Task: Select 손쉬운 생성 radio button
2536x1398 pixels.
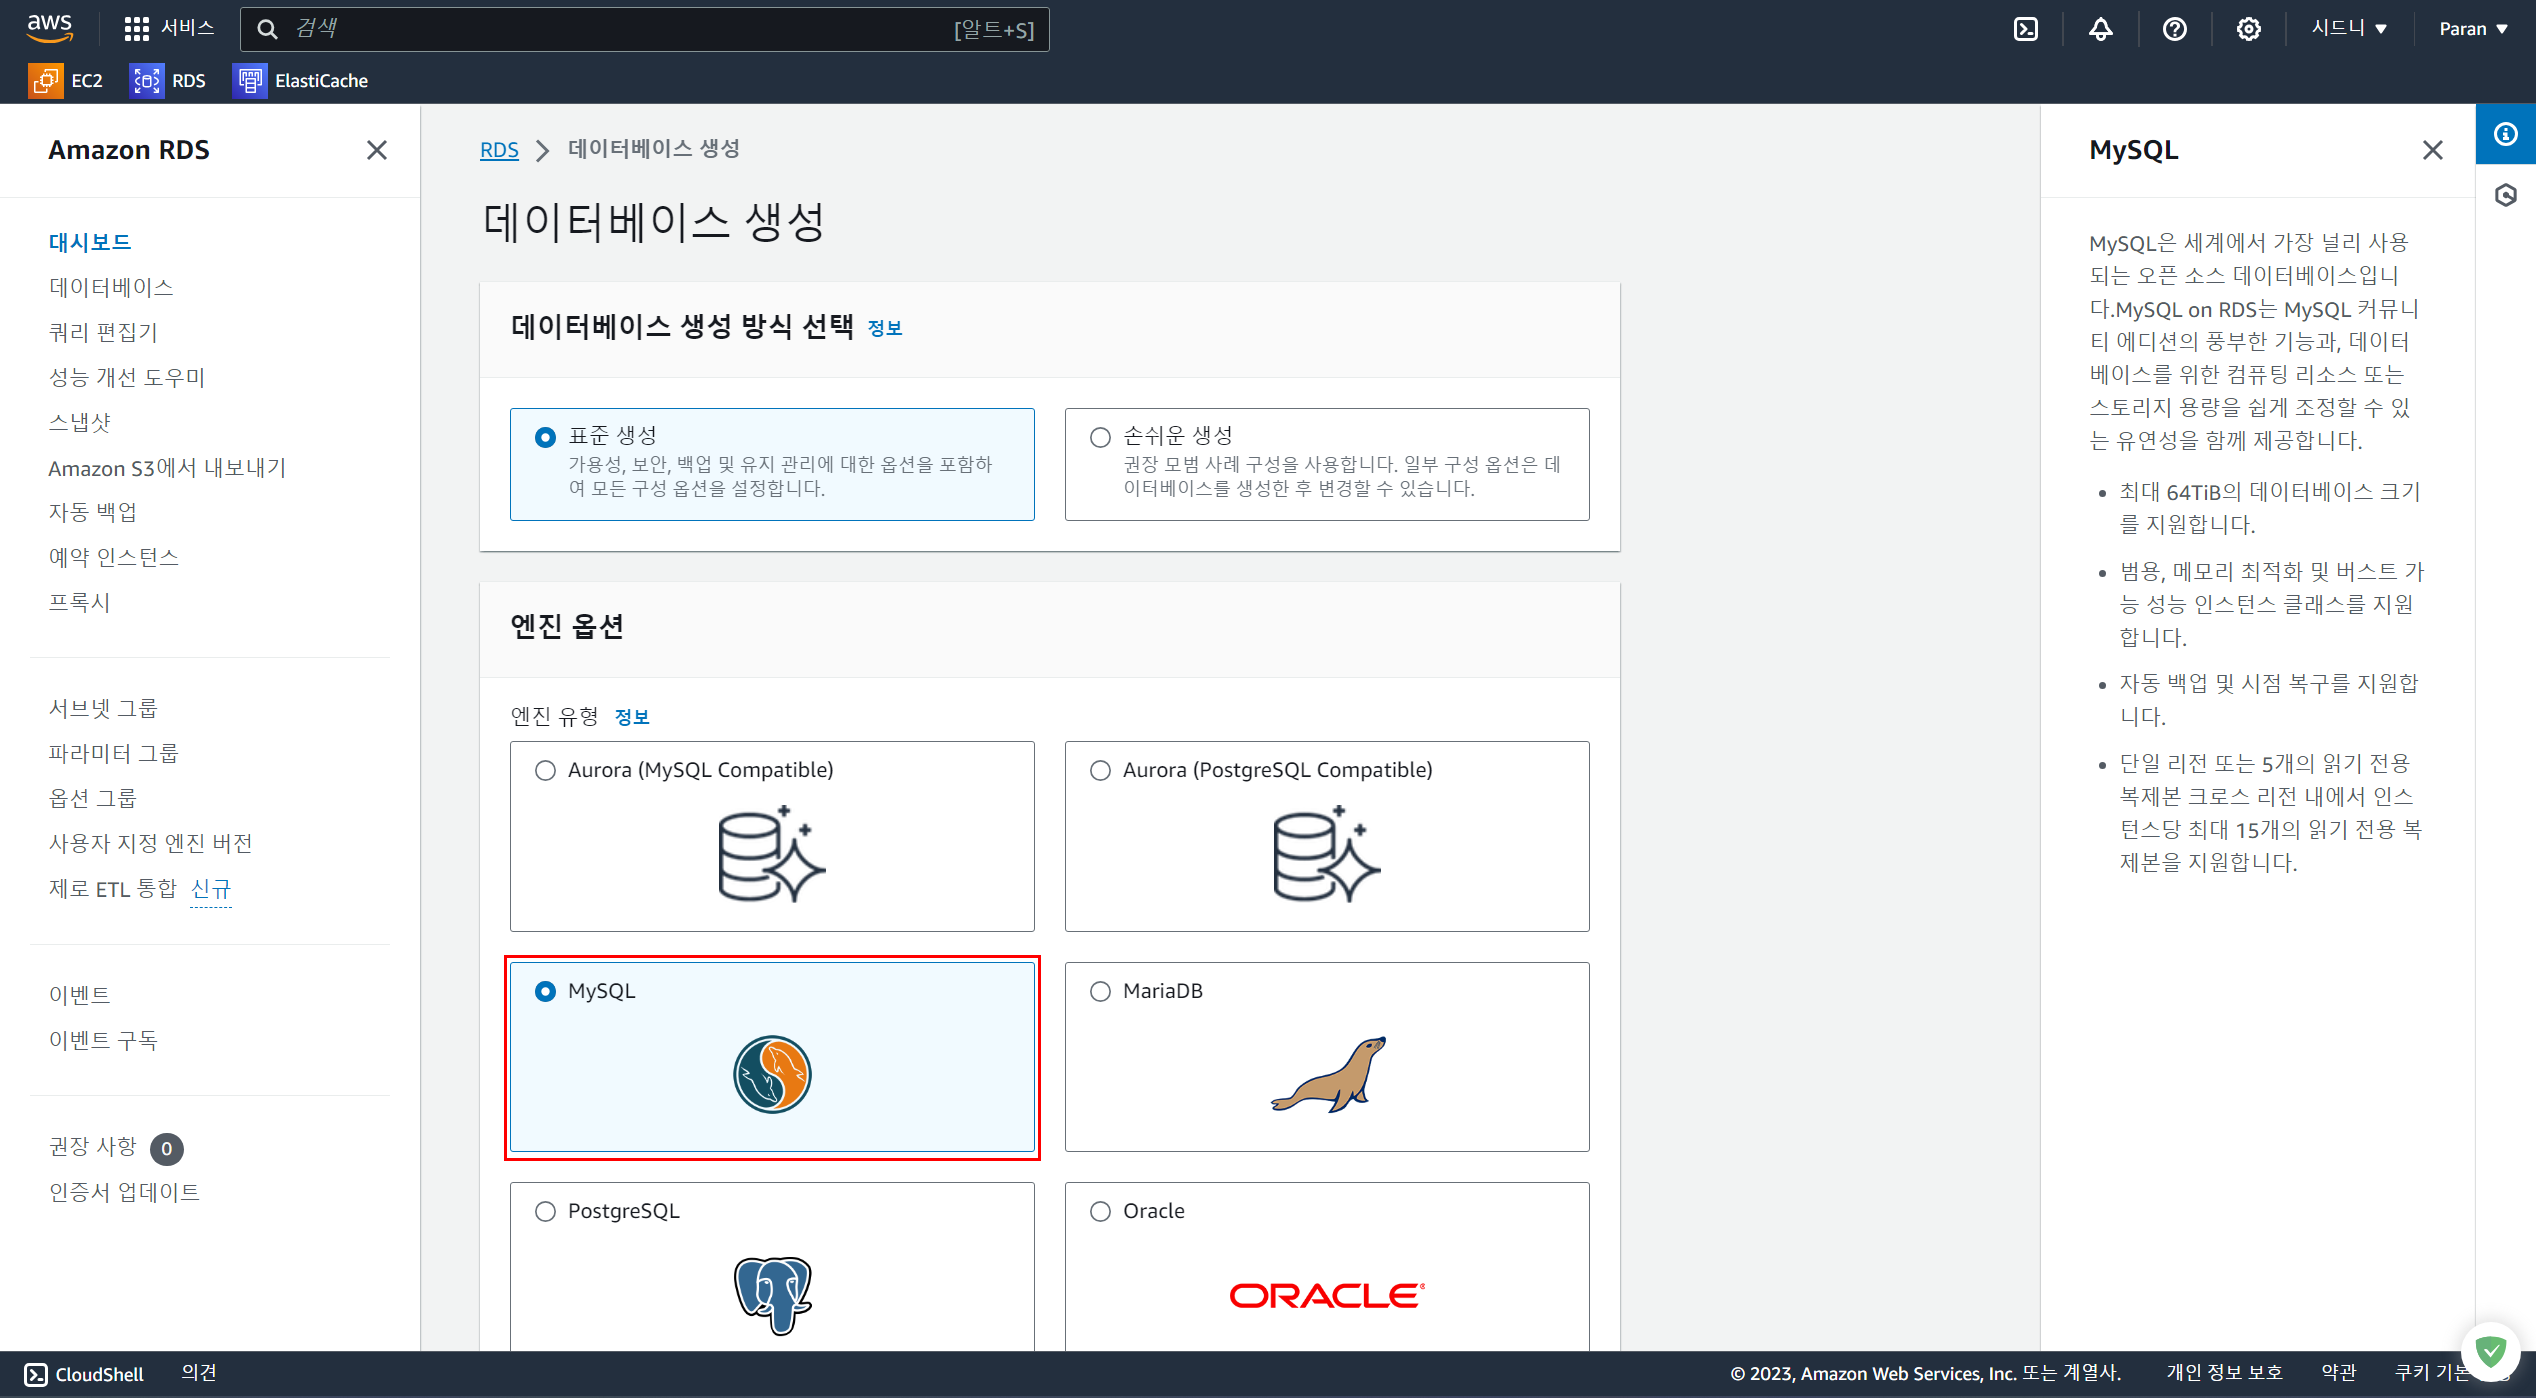Action: pos(1100,437)
